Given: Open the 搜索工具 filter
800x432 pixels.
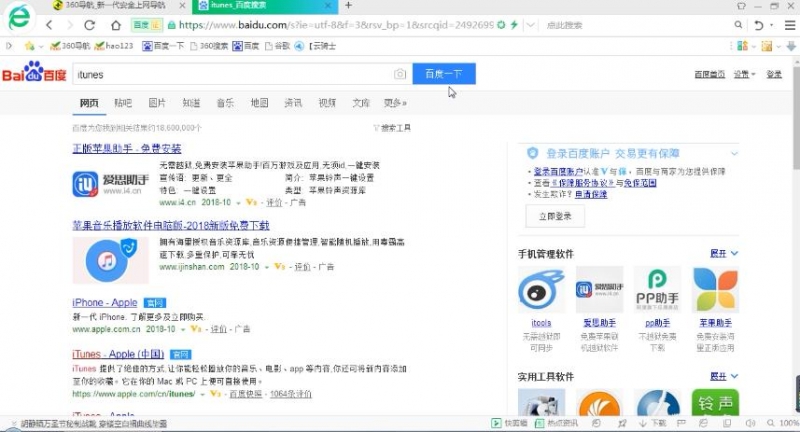Looking at the screenshot, I should point(392,128).
